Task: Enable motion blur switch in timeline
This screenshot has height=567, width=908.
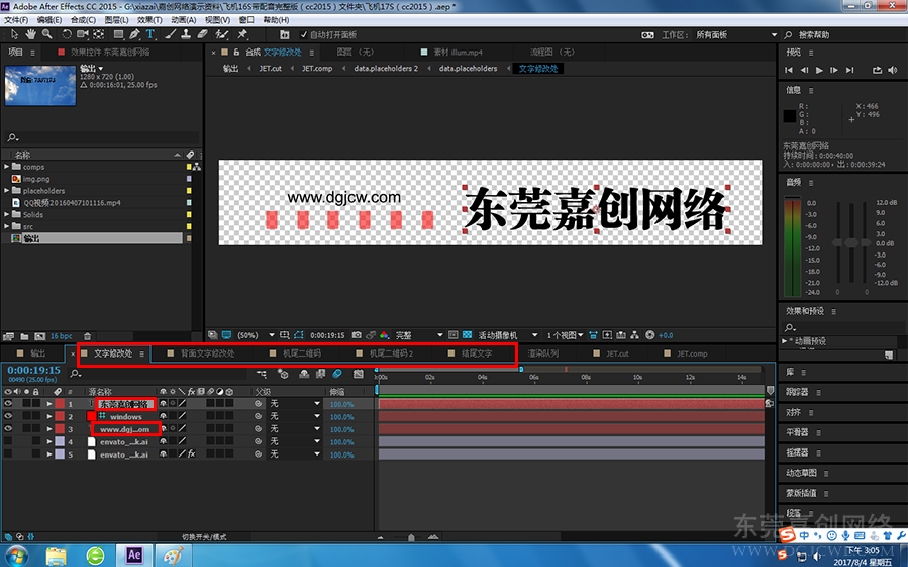Action: (336, 374)
